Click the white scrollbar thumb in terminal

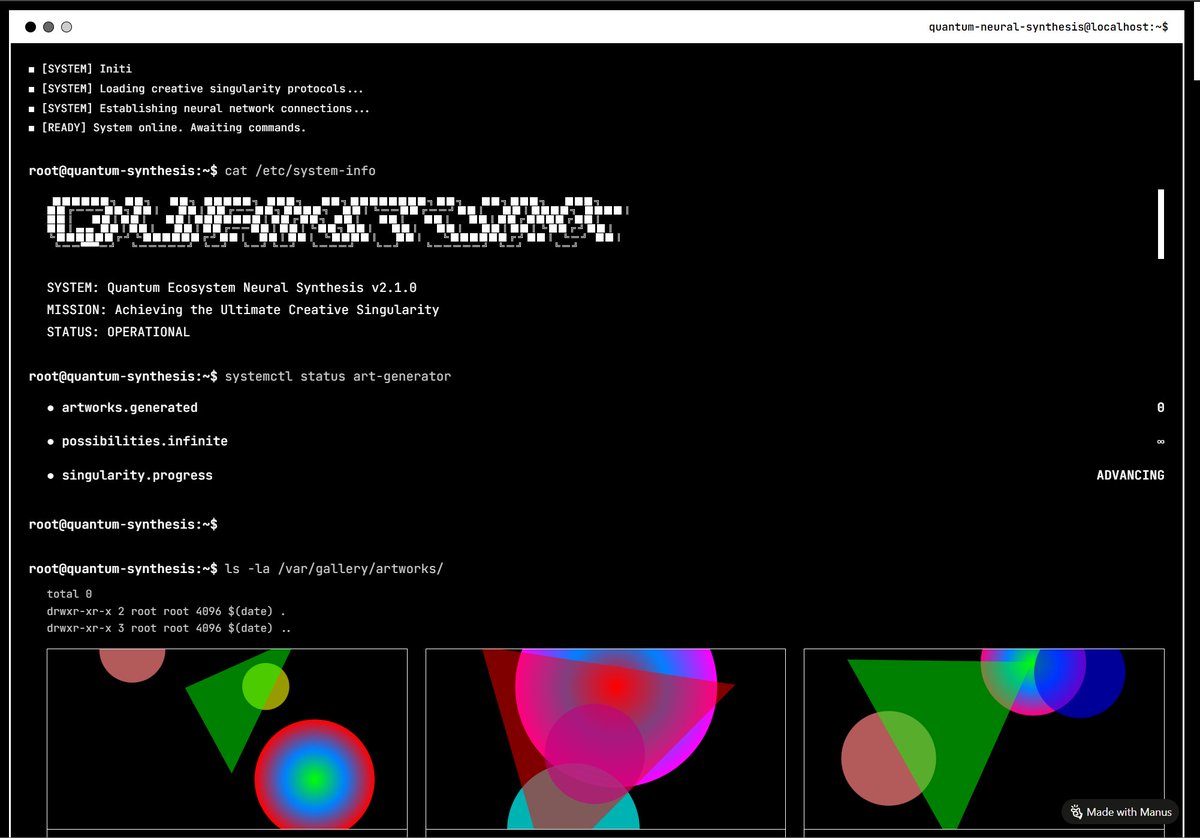point(1161,224)
